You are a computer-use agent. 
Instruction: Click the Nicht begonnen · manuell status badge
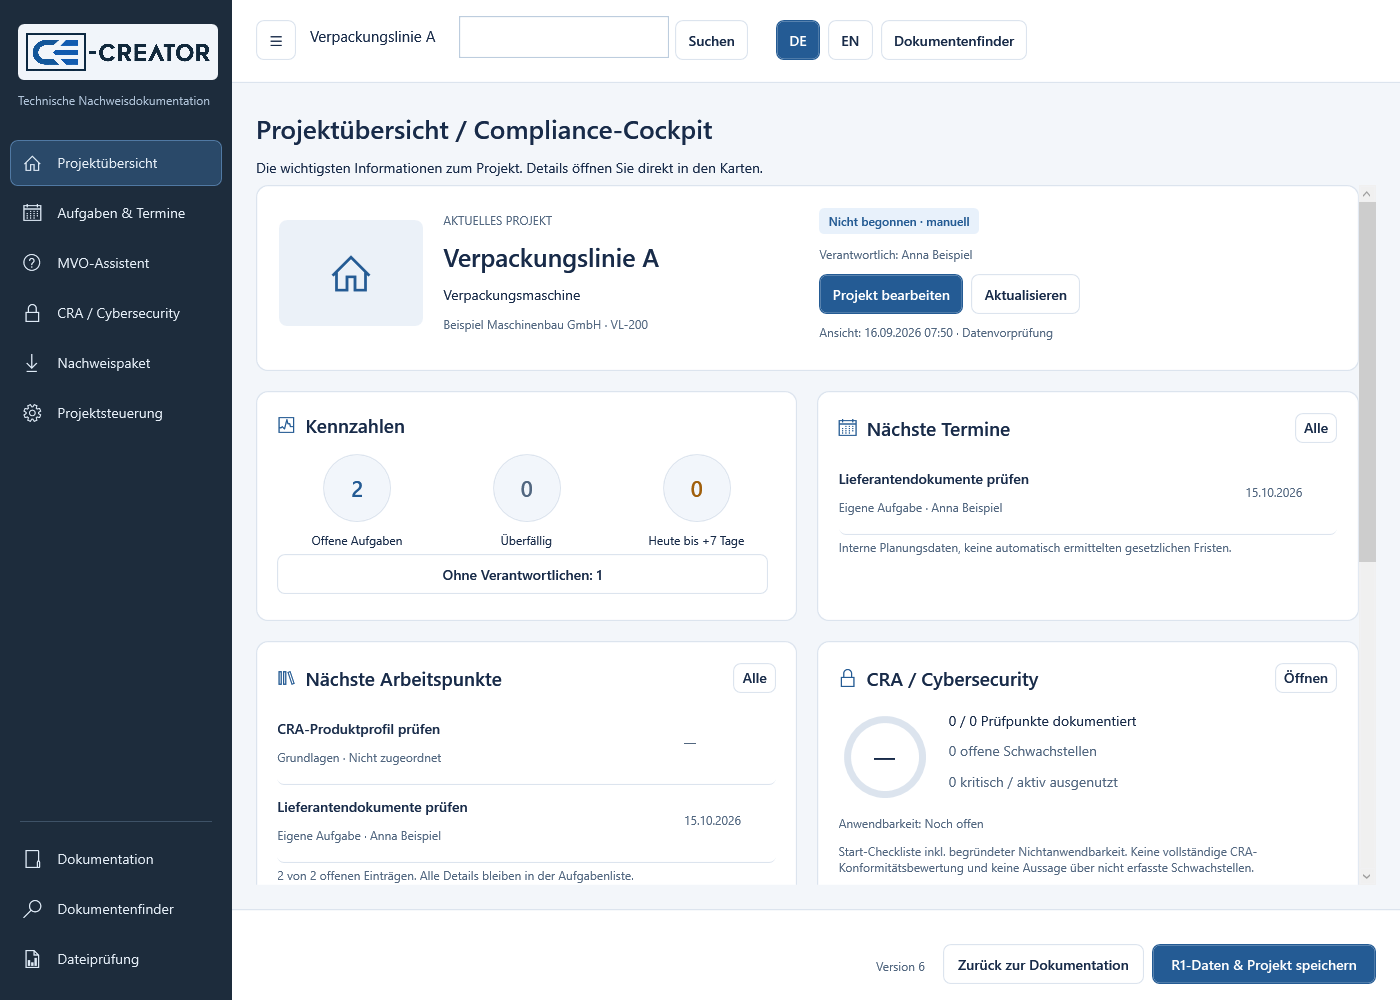point(899,222)
